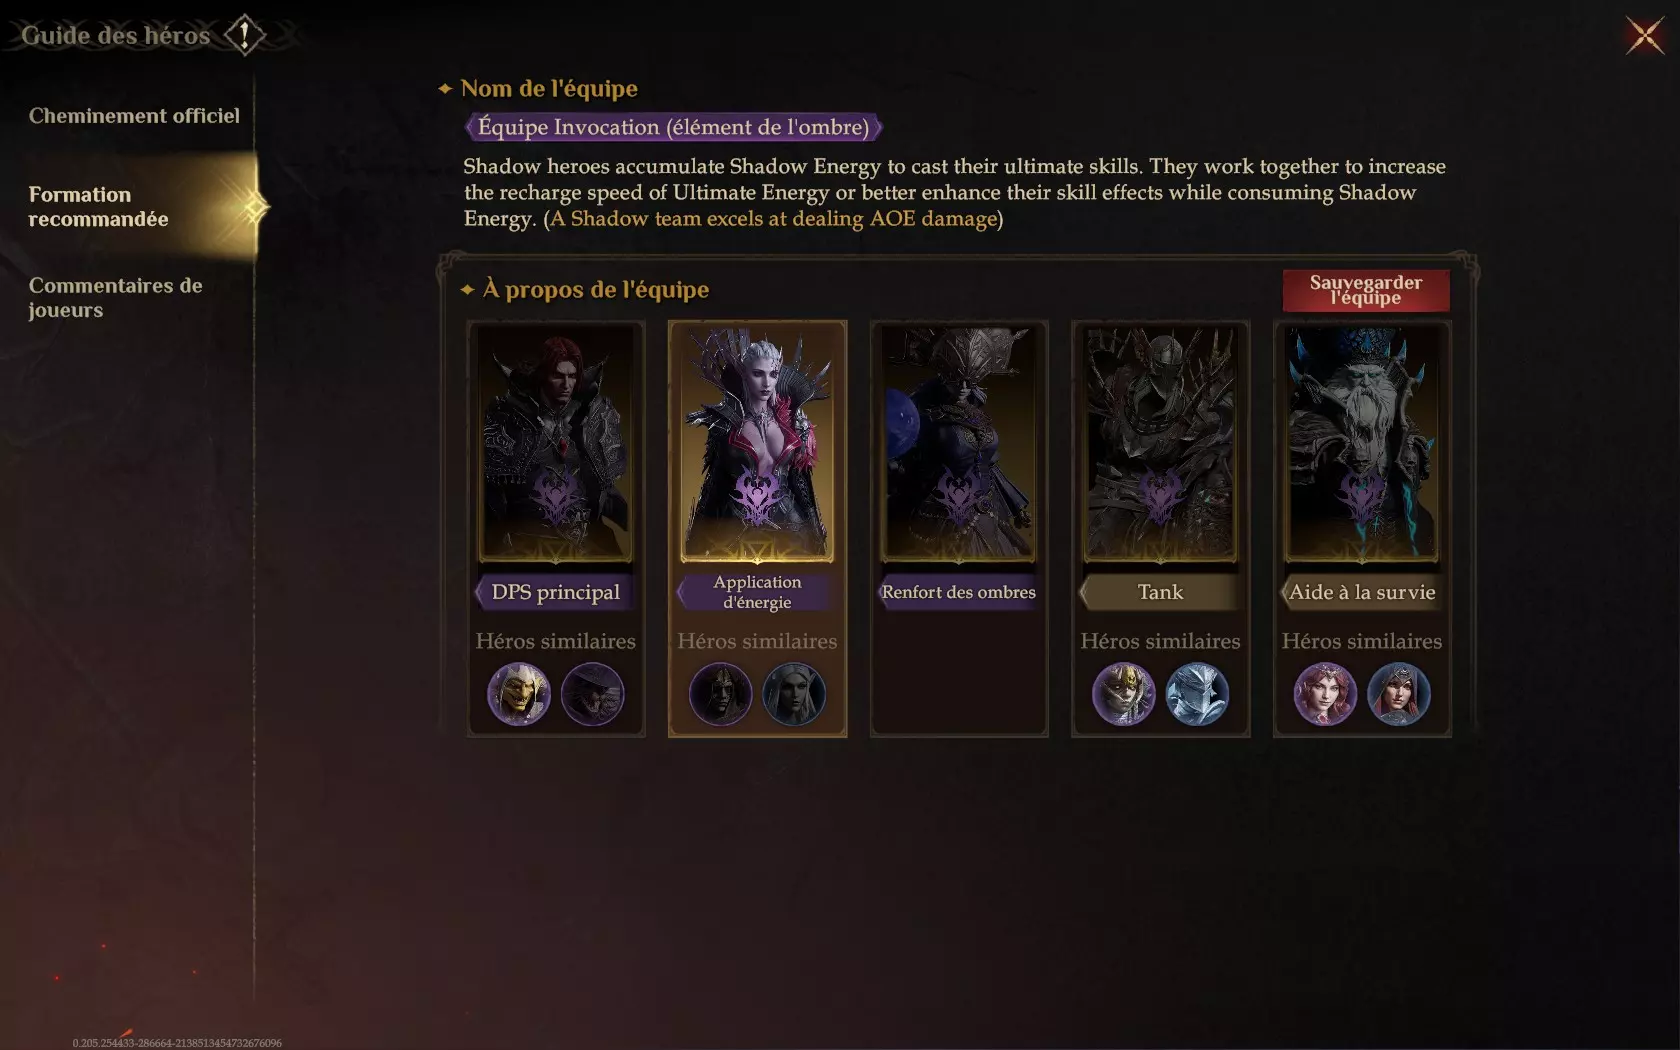Select the hat-wearing similar hero under DPS principal

tap(592, 694)
